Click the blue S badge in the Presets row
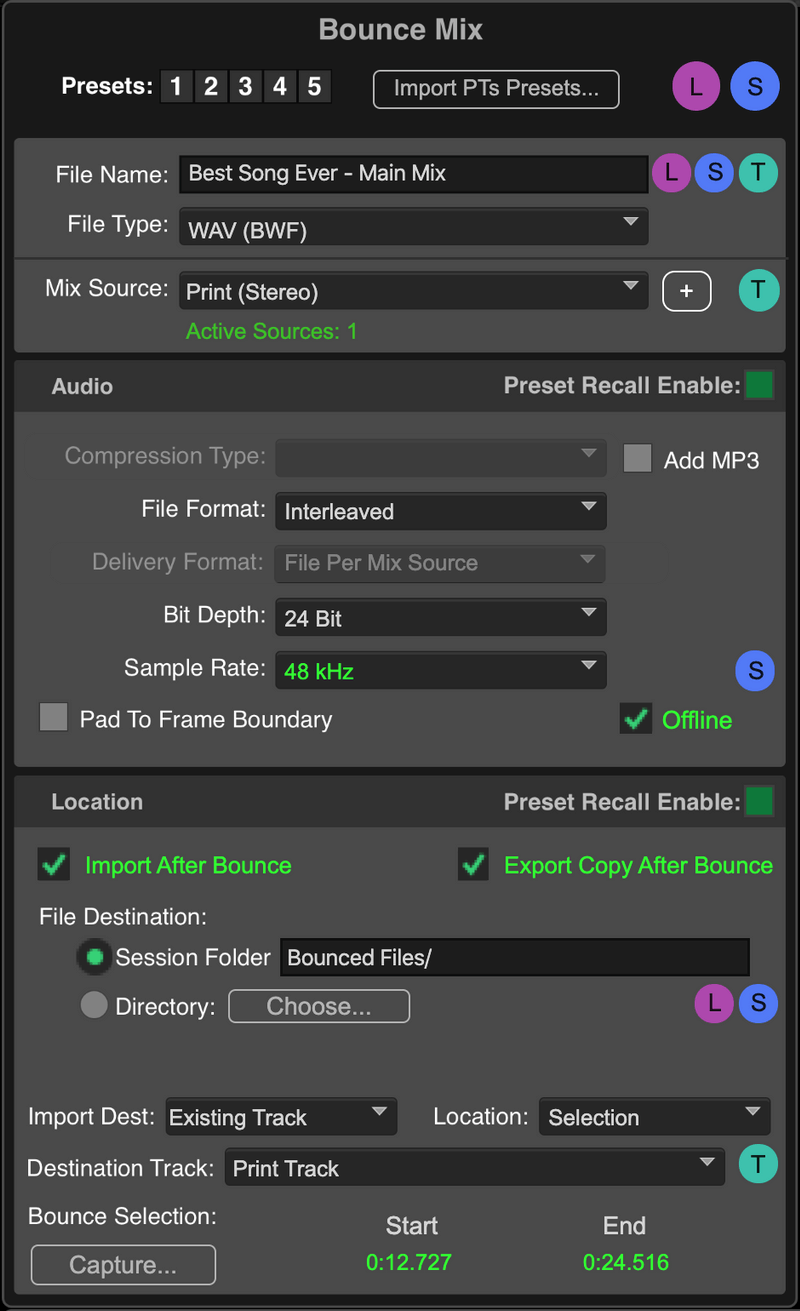800x1311 pixels. point(755,86)
